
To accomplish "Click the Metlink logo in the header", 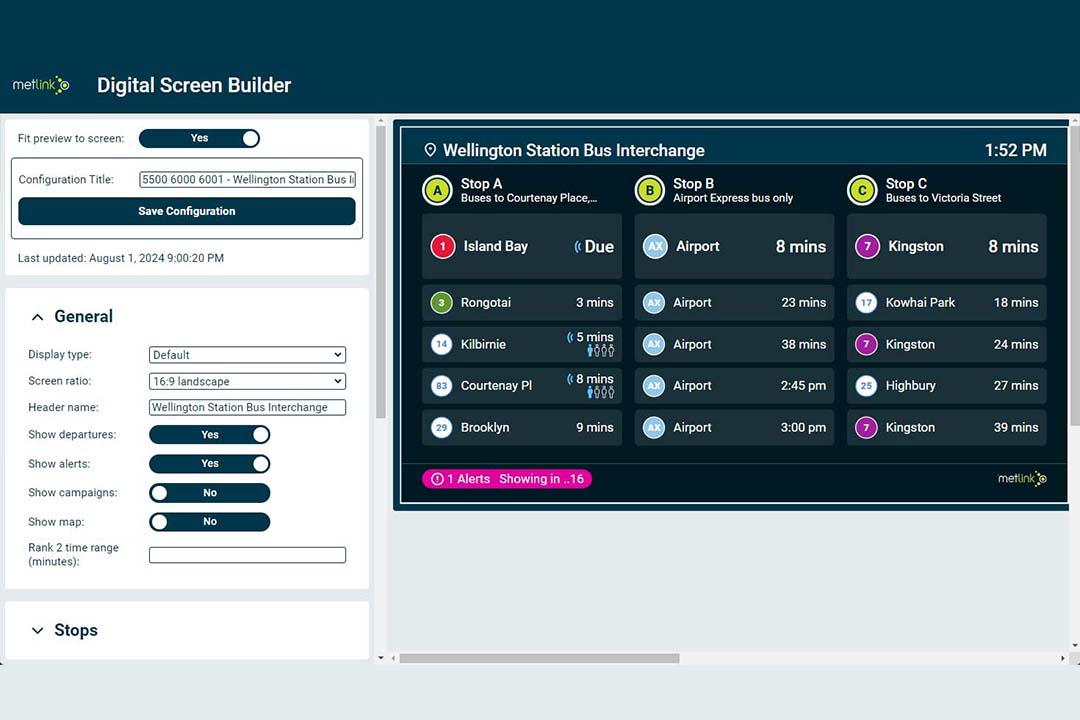I will 41,85.
